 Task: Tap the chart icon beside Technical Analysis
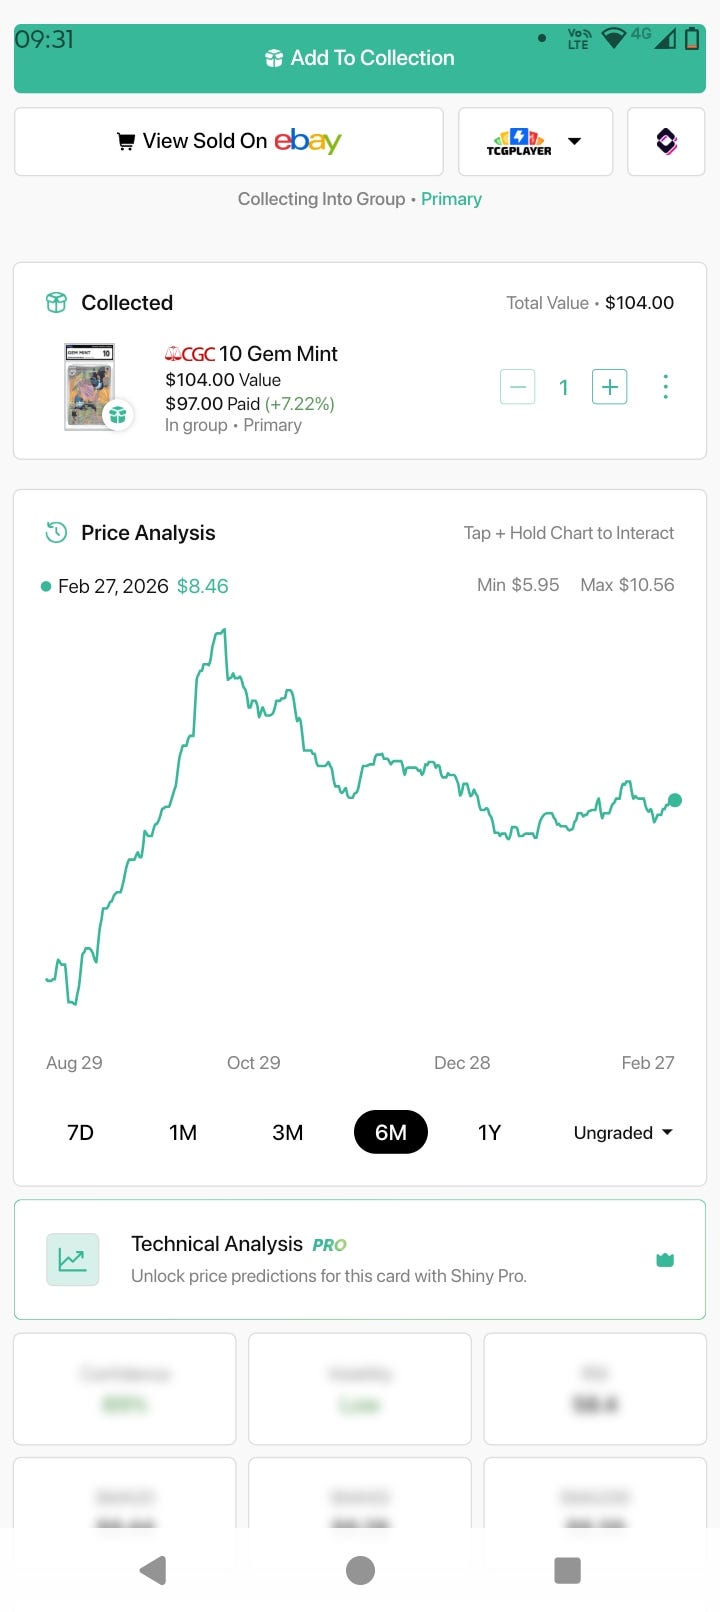click(73, 1260)
